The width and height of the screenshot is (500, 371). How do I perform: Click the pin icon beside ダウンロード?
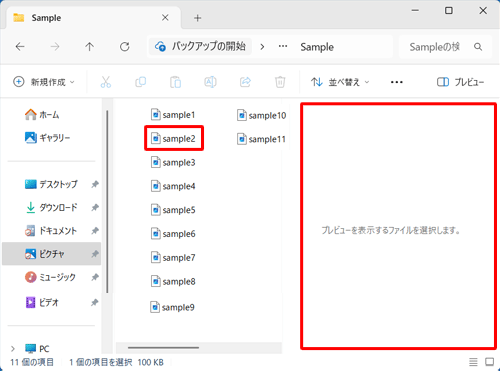coord(95,207)
